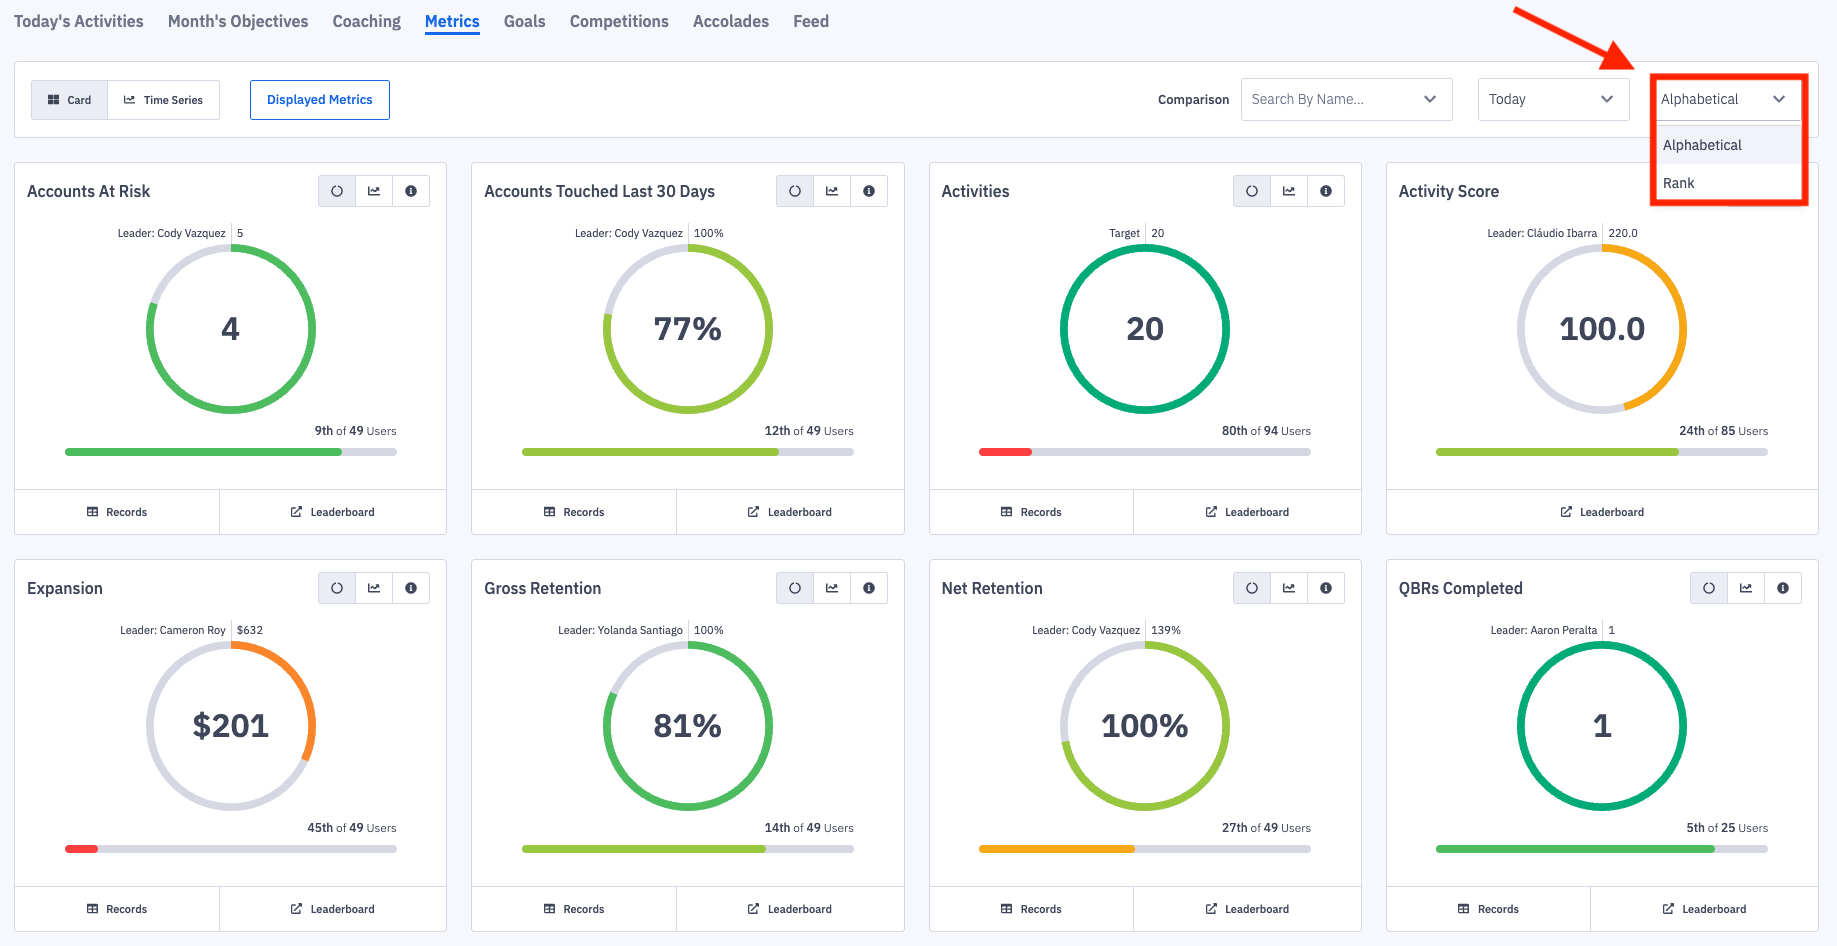This screenshot has height=946, width=1837.
Task: Click the refresh icon on Accounts At Risk card
Action: (337, 191)
